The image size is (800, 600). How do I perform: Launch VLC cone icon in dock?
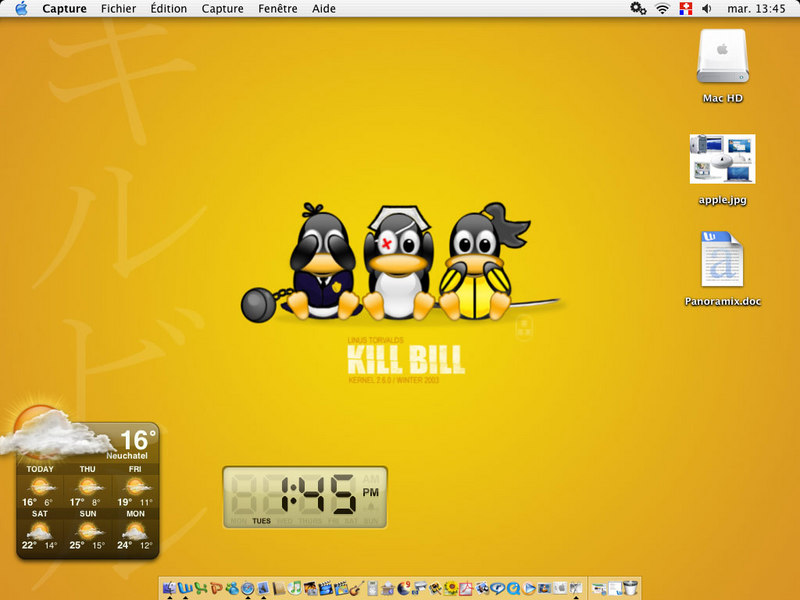544,588
